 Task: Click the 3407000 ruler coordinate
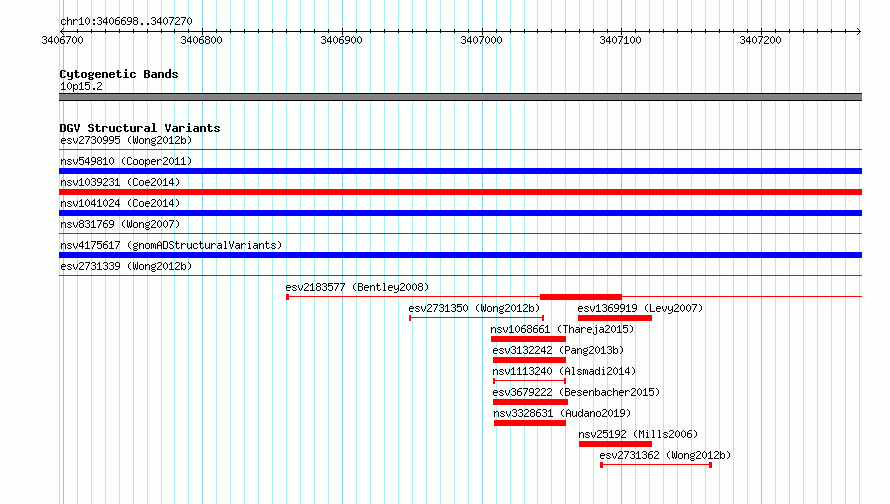(481, 40)
